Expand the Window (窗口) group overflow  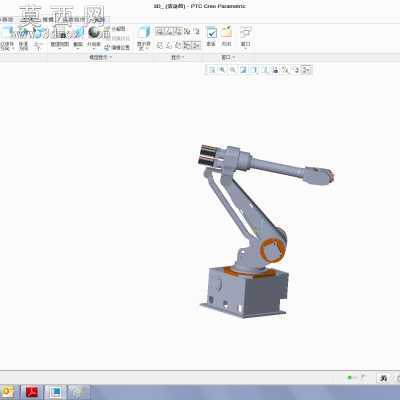click(x=228, y=57)
